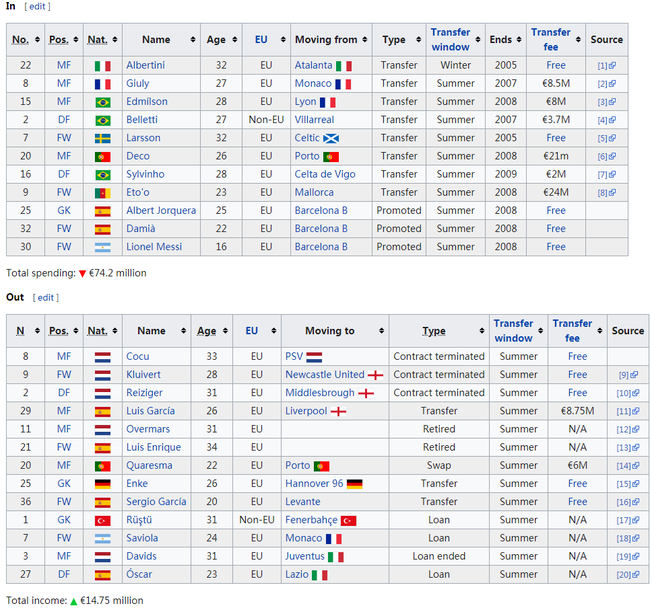Sort In table by Name sort arrows
Image resolution: width=650 pixels, height=610 pixels.
click(193, 39)
